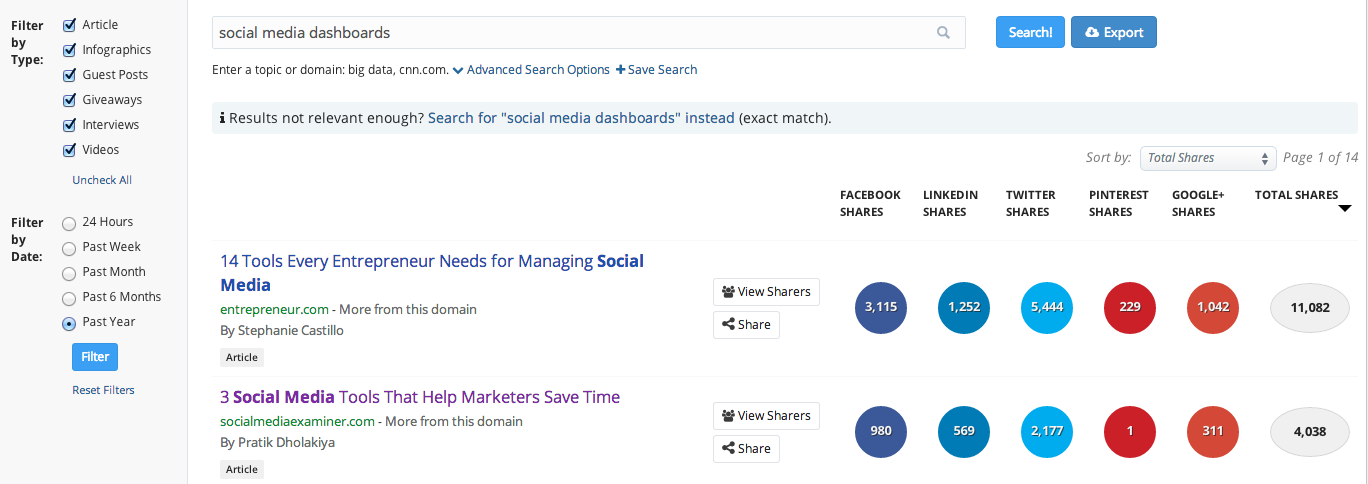
Task: Uncheck the Giveaways checkbox
Action: [x=70, y=100]
